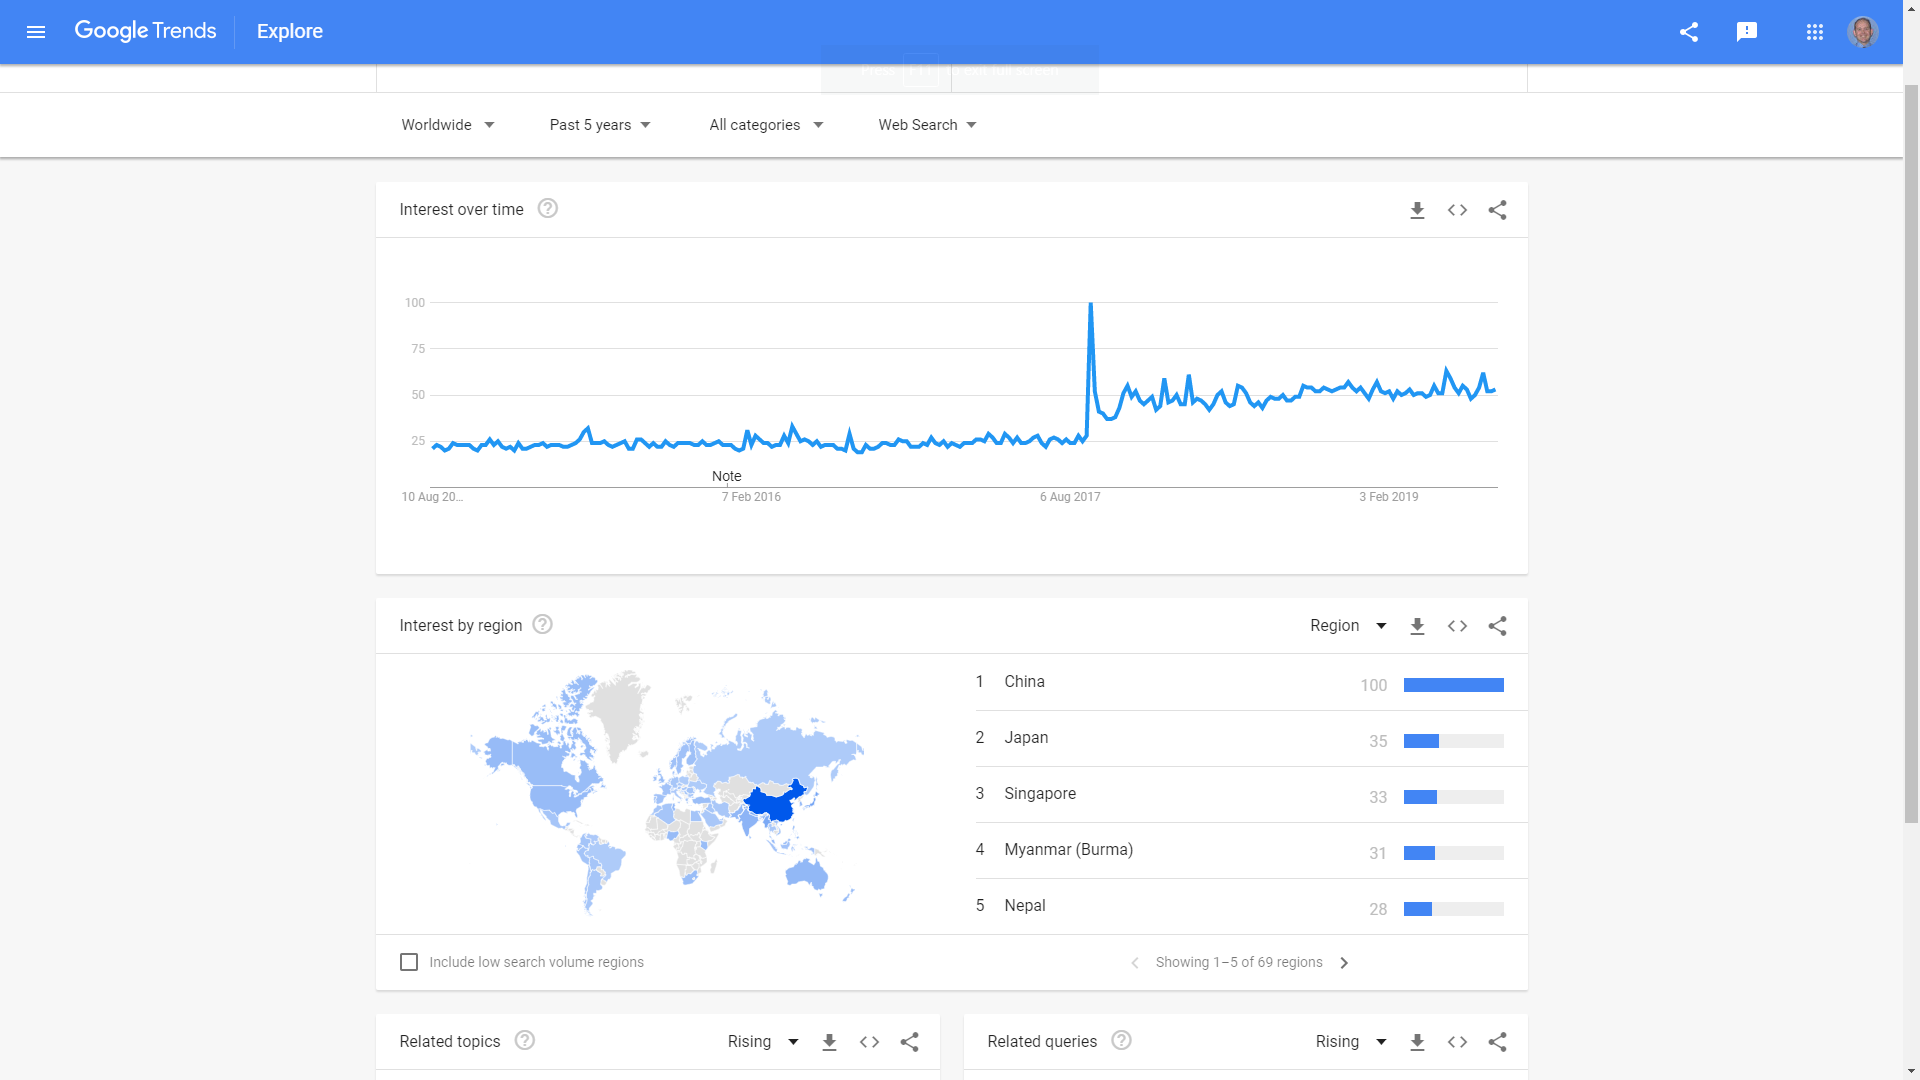1920x1080 pixels.
Task: Expand the Past 5 years dropdown
Action: click(x=600, y=125)
